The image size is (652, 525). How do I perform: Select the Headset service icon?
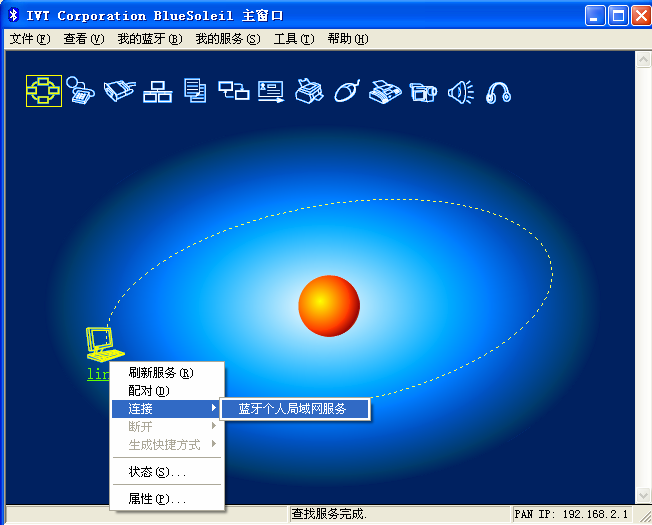(499, 92)
